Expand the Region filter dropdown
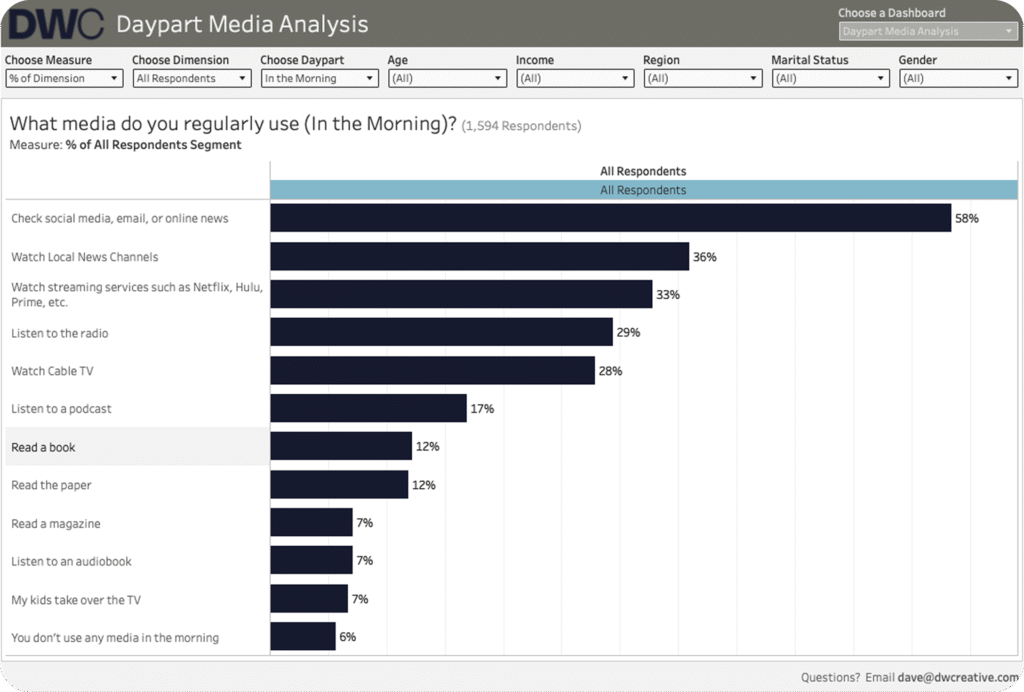The width and height of the screenshot is (1024, 692). coord(703,78)
